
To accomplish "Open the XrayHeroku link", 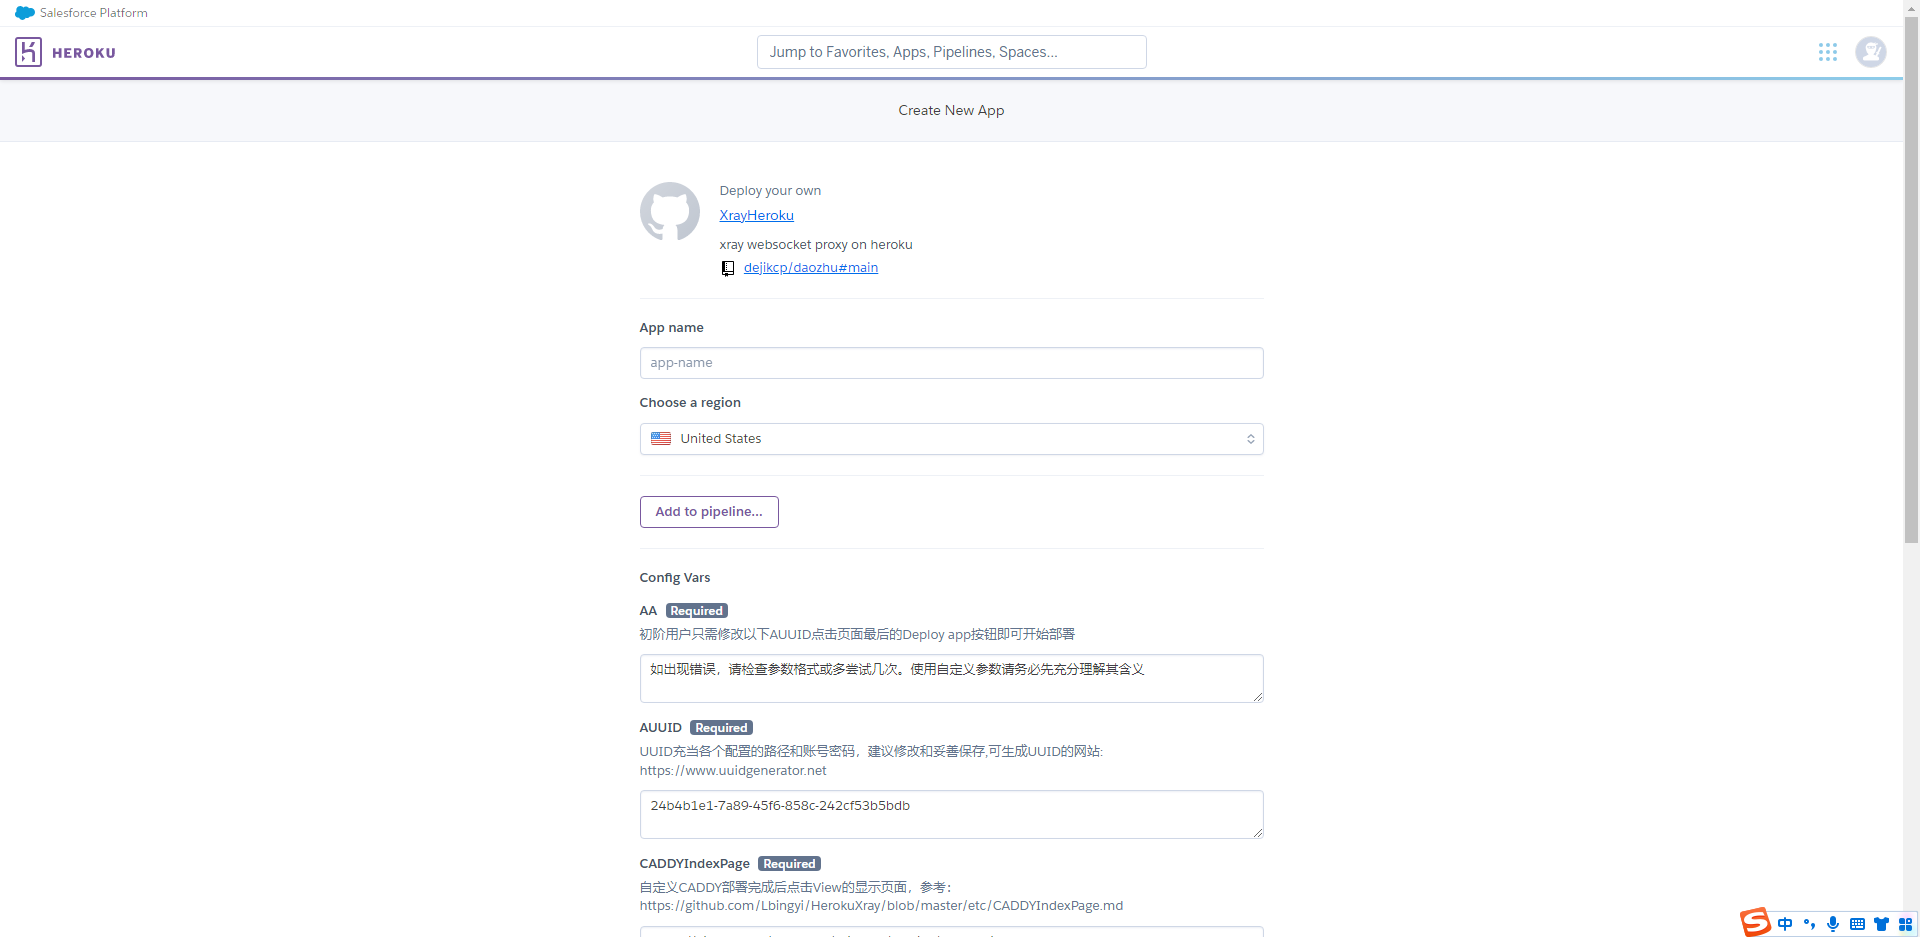I will [x=756, y=216].
